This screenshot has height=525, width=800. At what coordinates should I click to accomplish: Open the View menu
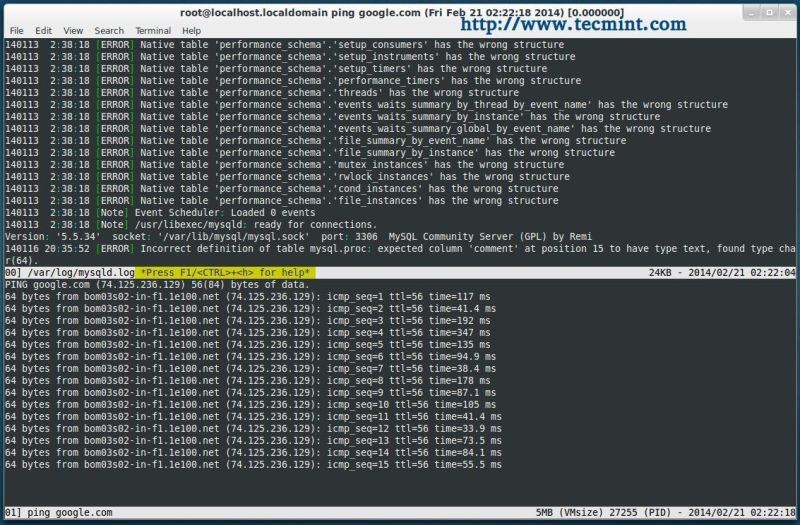[73, 31]
